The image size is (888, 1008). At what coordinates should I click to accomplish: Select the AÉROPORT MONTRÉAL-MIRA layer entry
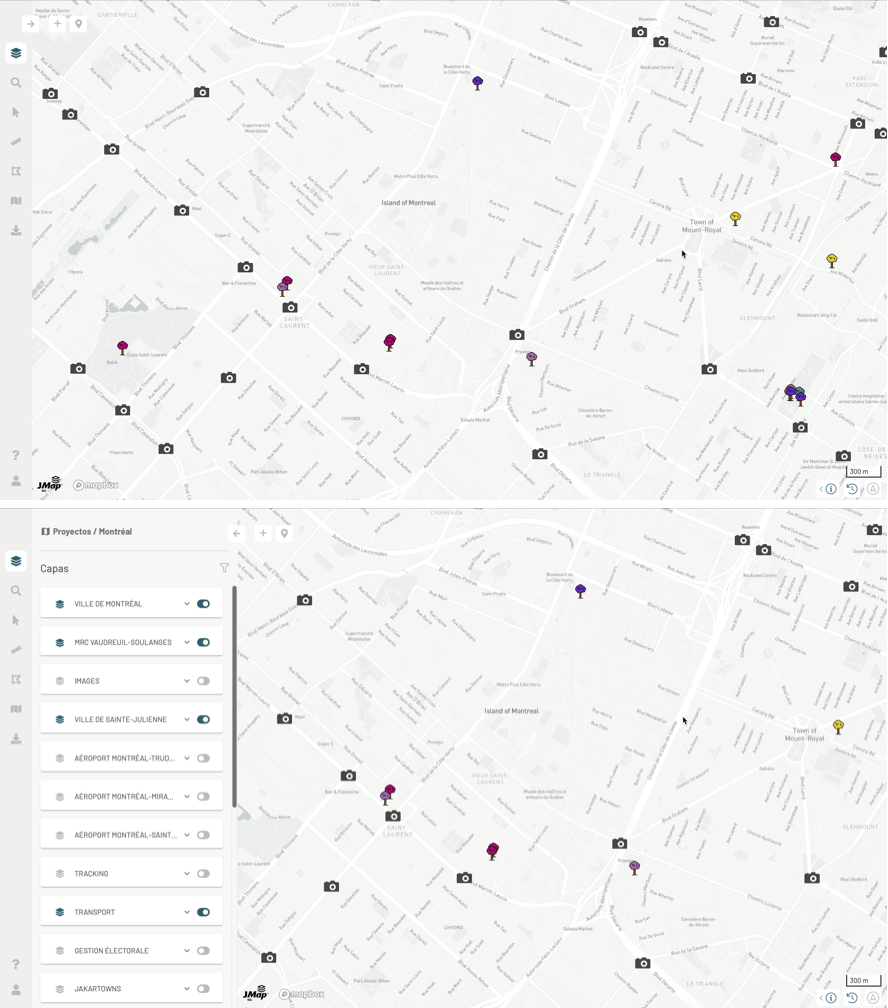[x=124, y=797]
